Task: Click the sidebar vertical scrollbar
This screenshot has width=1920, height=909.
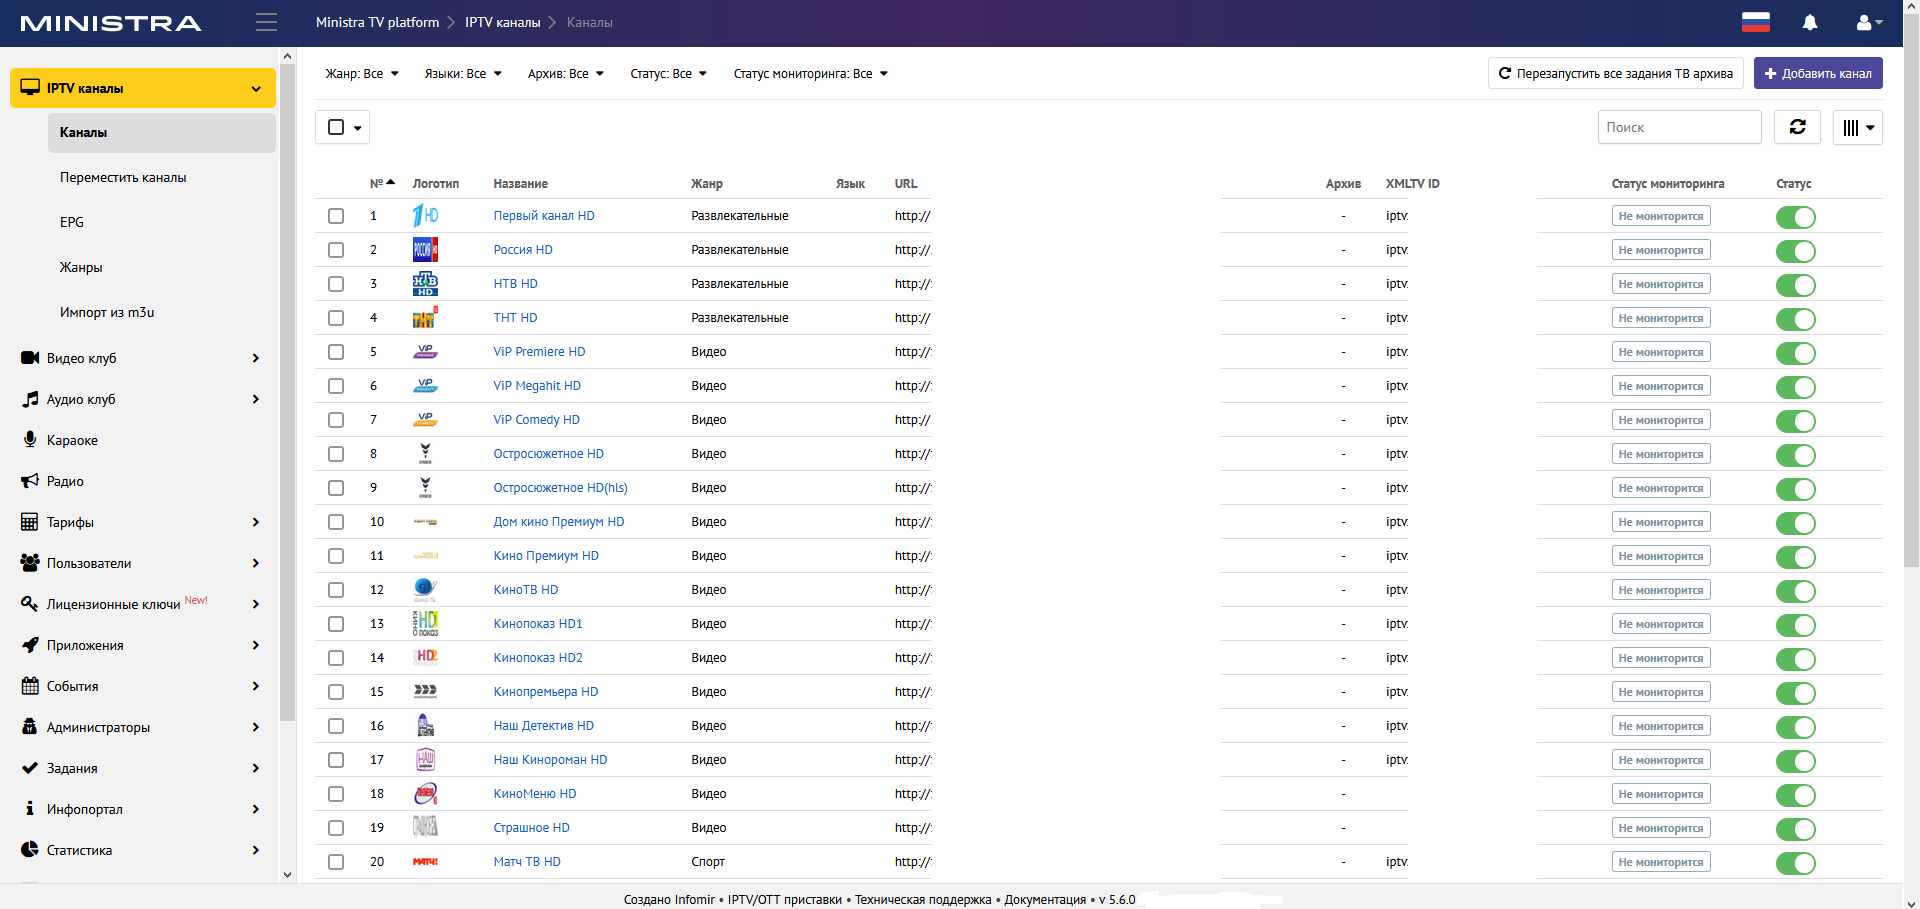Action: pos(288,392)
